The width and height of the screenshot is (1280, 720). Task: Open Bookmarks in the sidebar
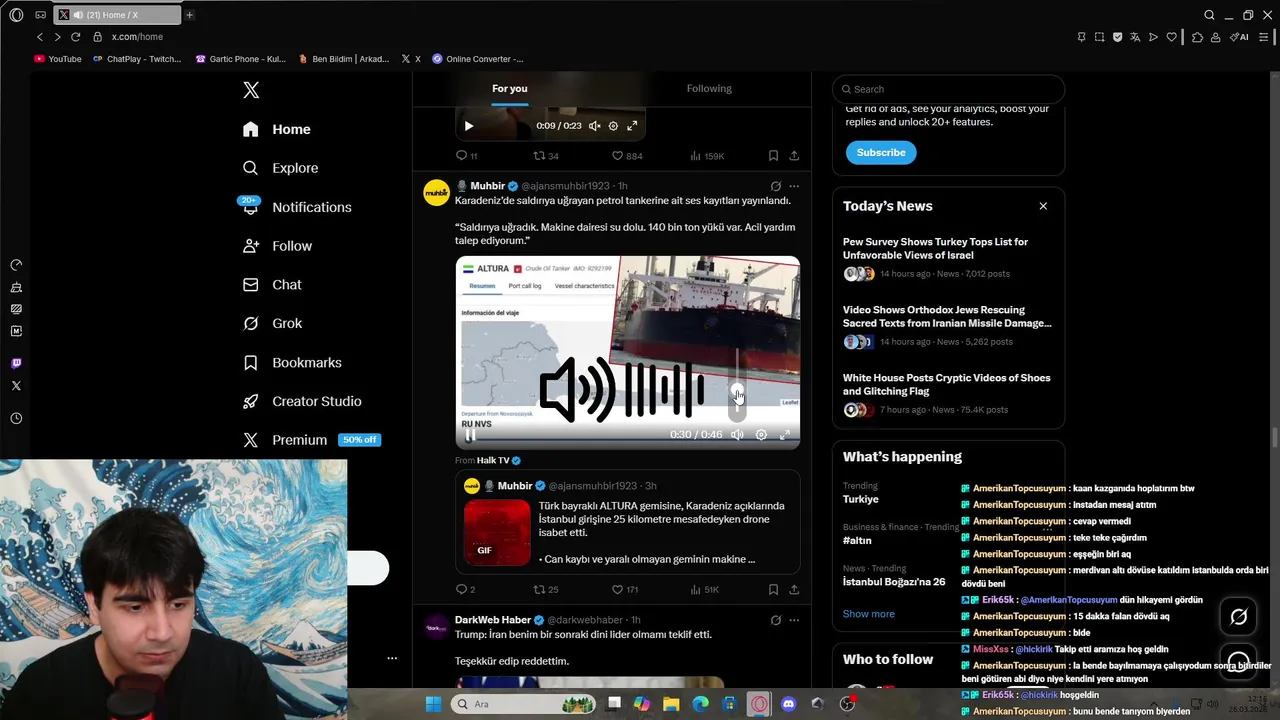(x=292, y=362)
